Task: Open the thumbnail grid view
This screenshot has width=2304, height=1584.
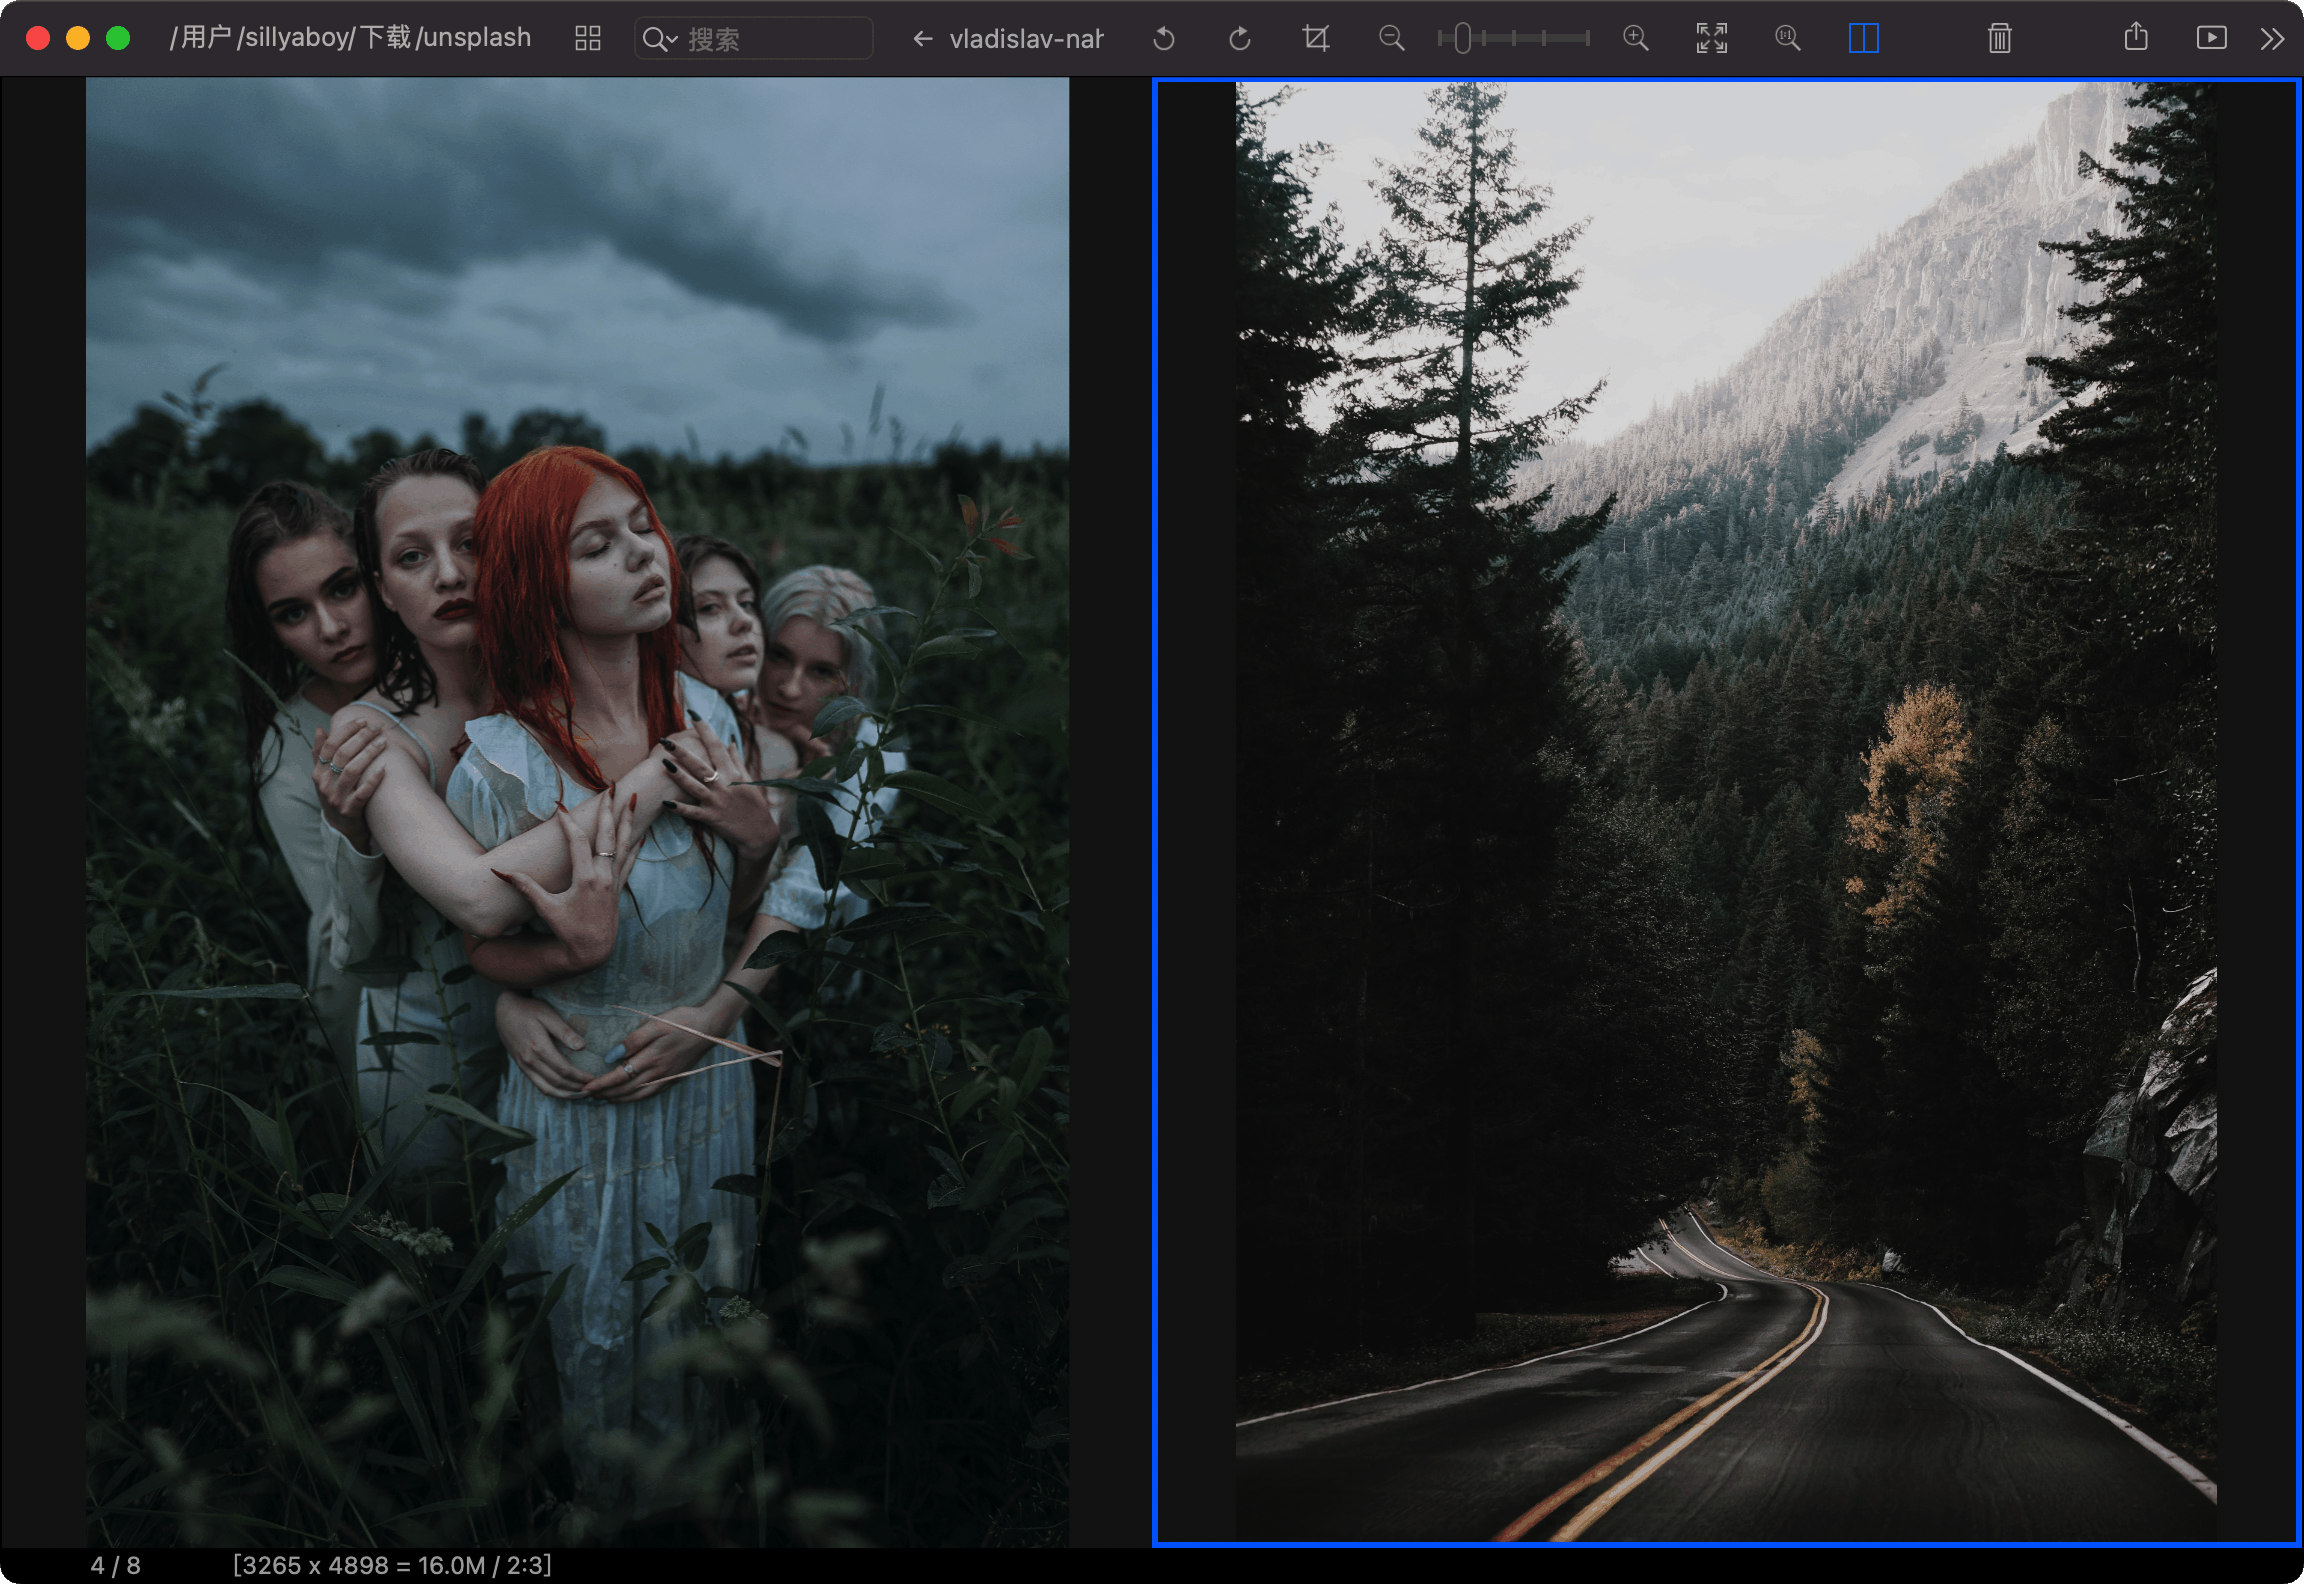Action: coord(588,39)
